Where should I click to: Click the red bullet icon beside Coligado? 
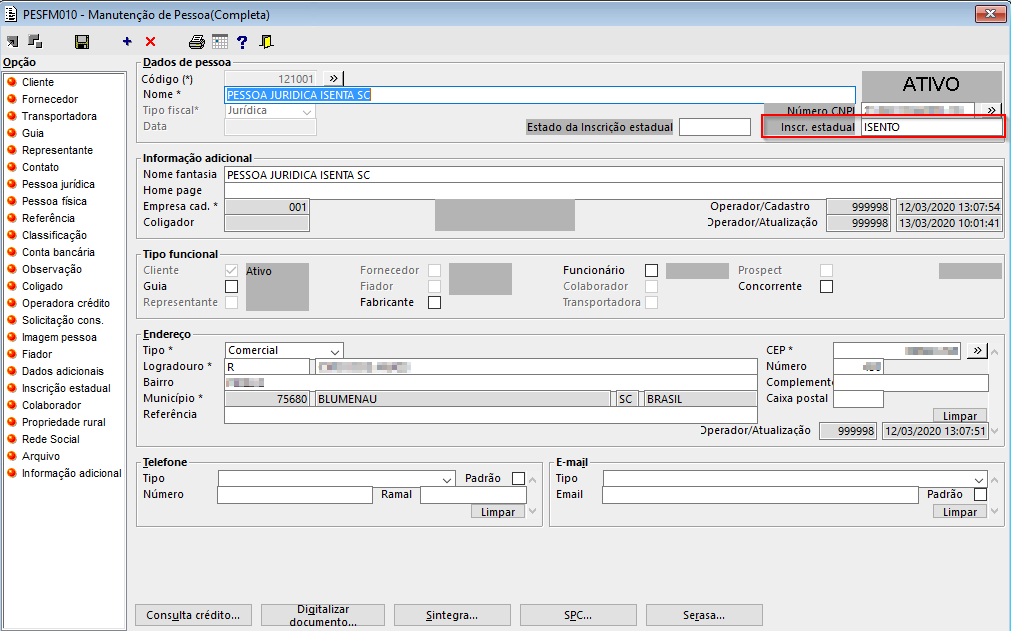[x=12, y=286]
